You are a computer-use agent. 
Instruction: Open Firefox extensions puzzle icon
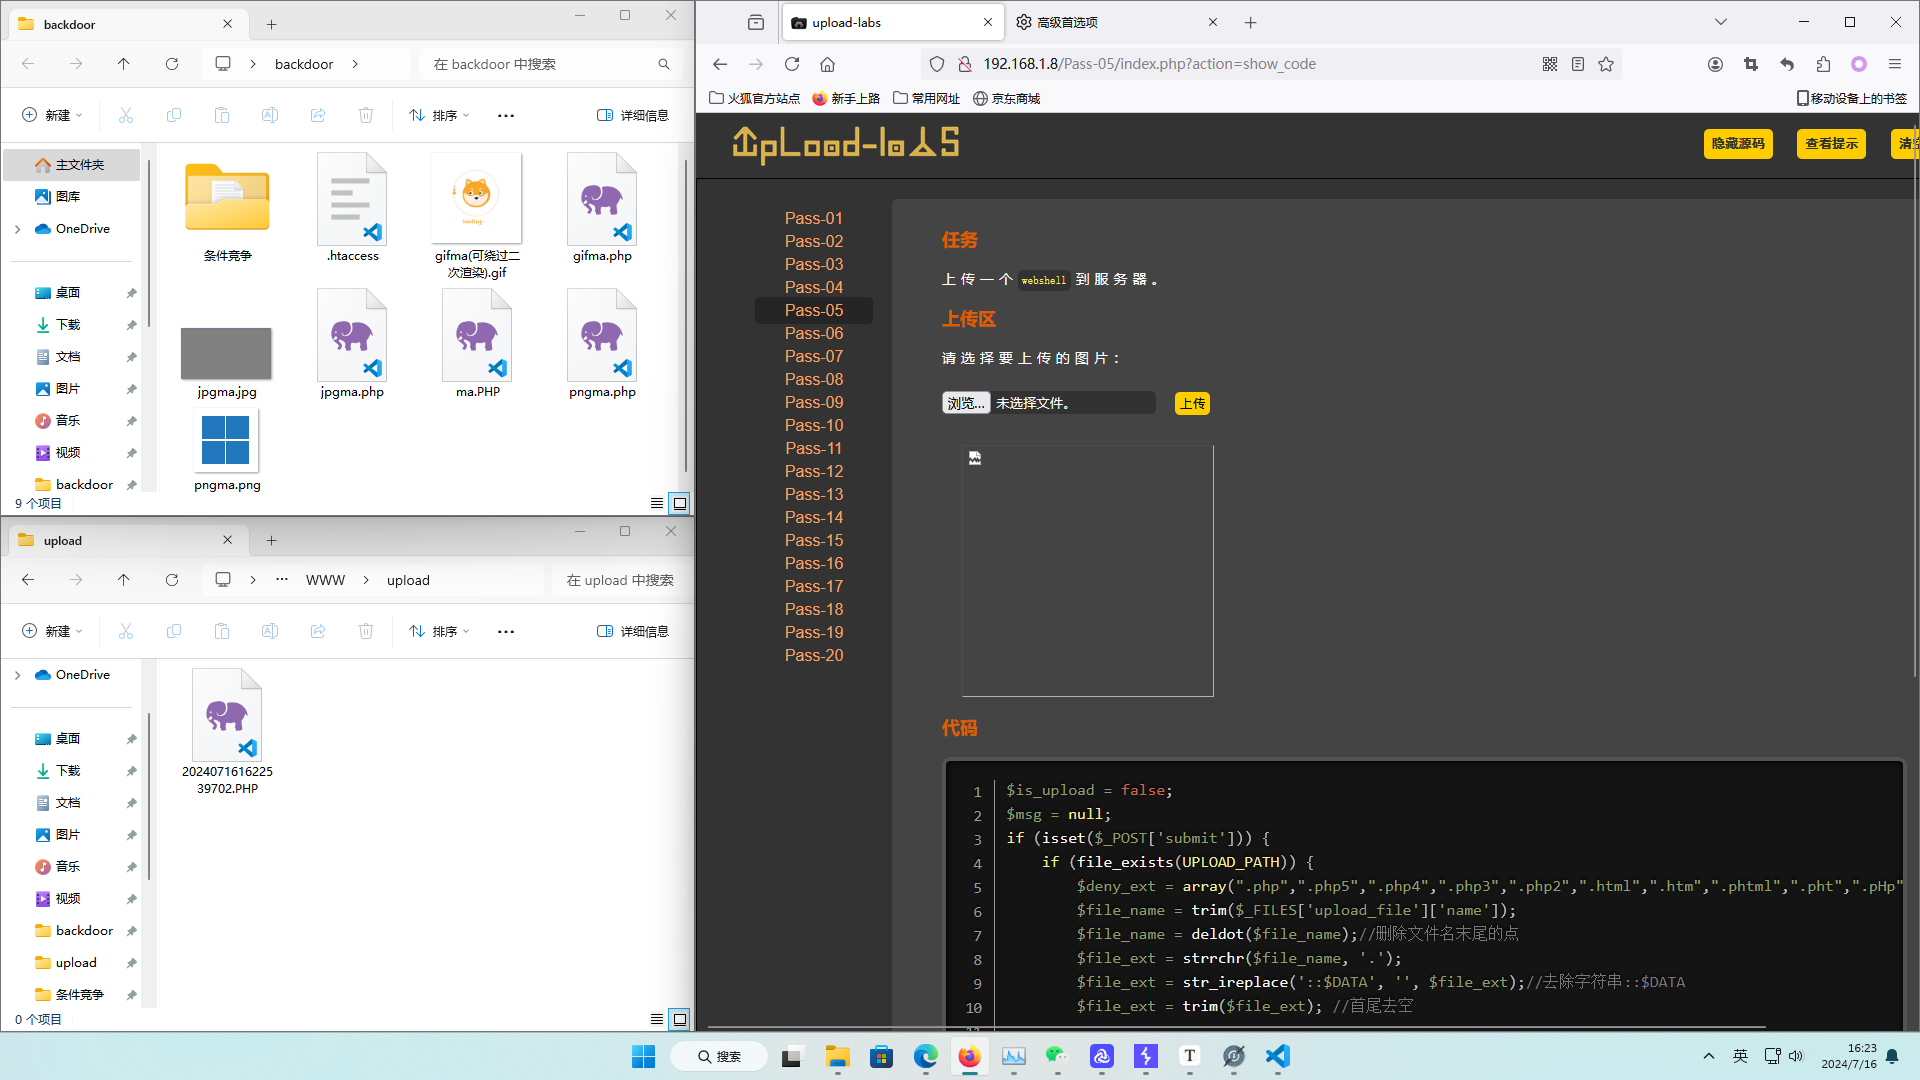click(x=1823, y=64)
